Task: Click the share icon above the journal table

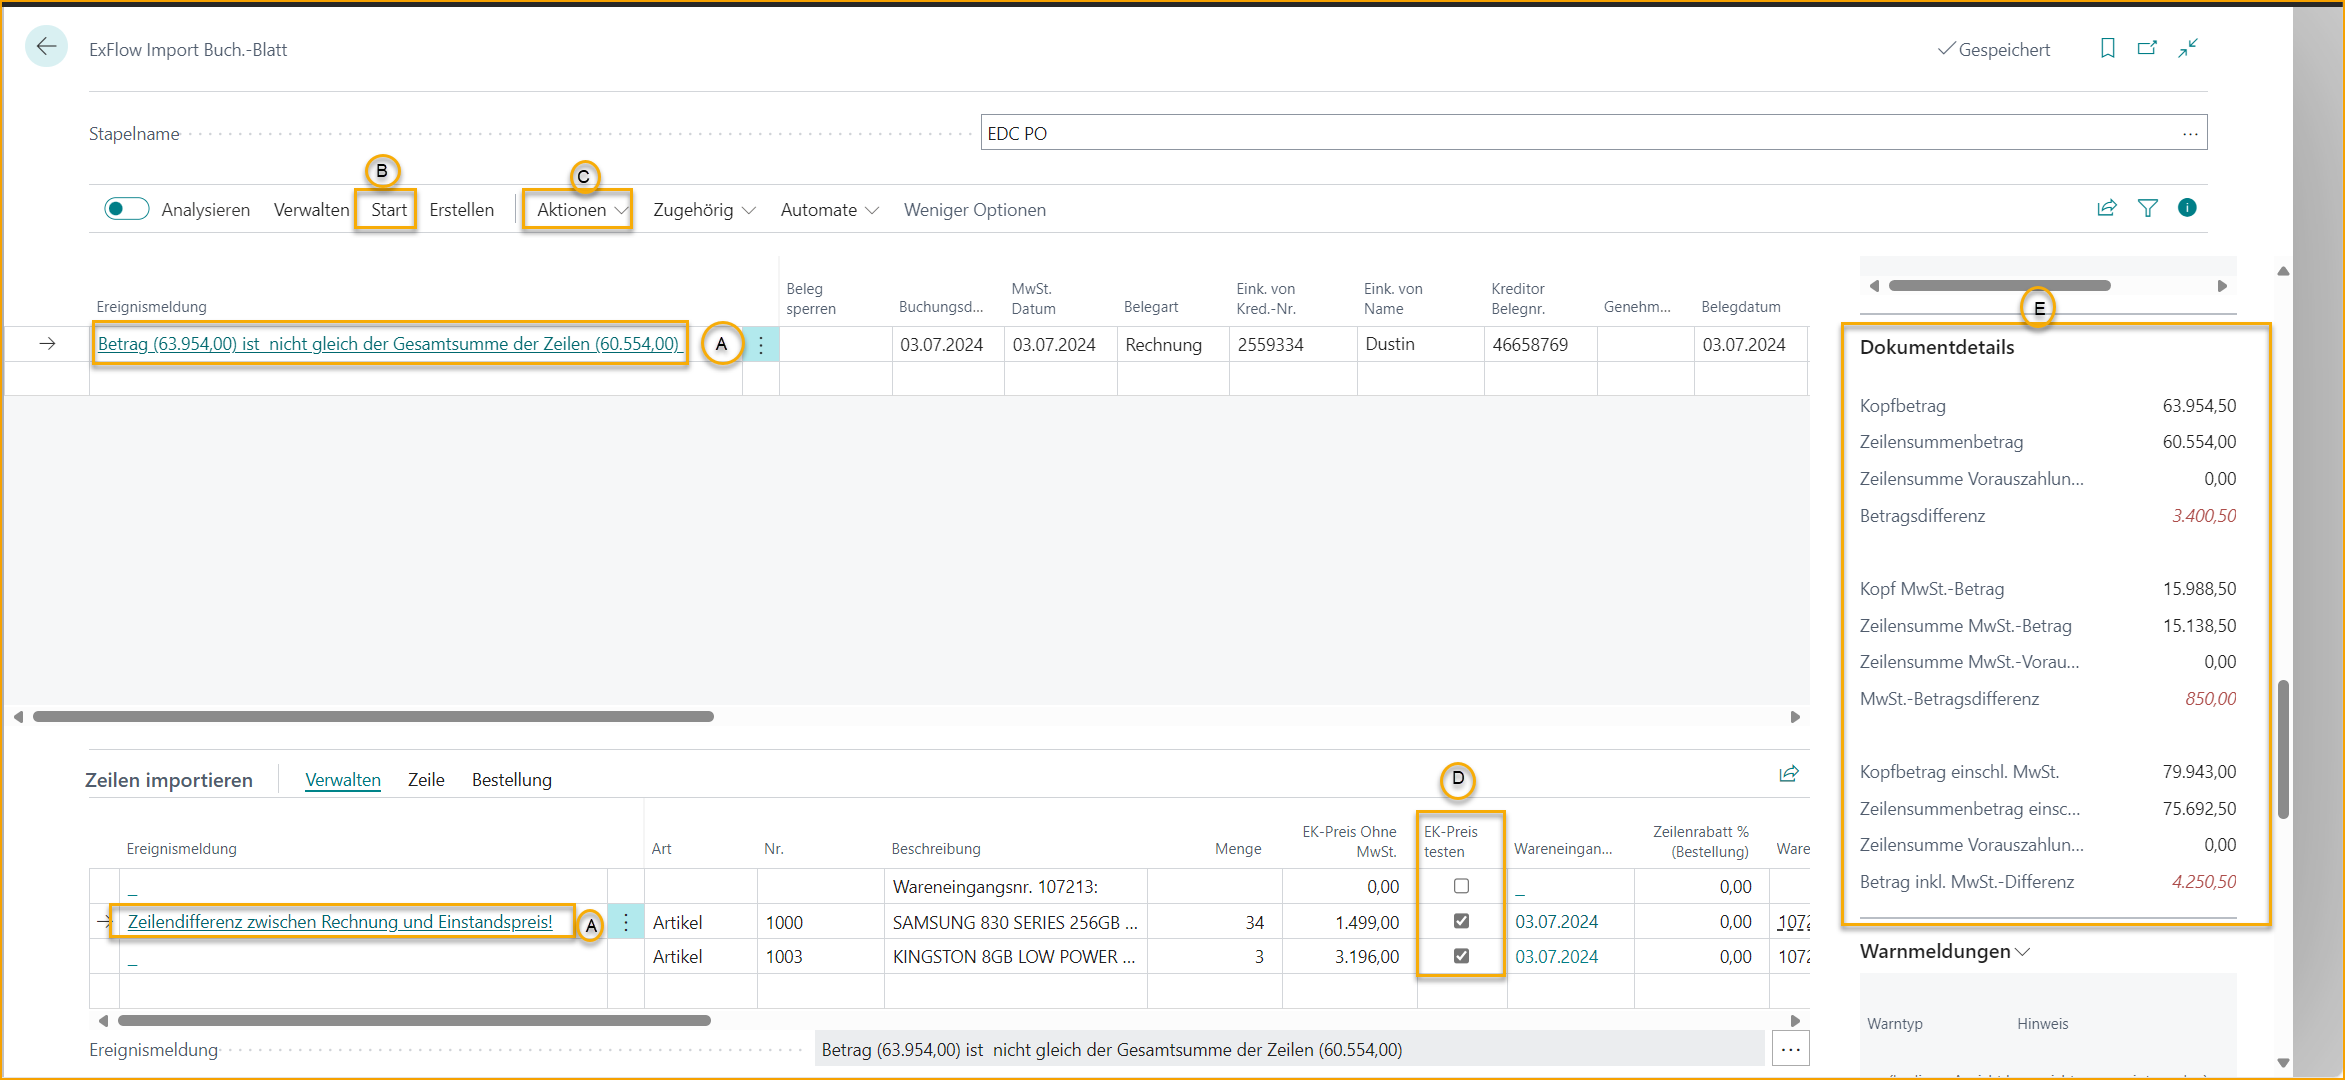Action: click(2107, 208)
